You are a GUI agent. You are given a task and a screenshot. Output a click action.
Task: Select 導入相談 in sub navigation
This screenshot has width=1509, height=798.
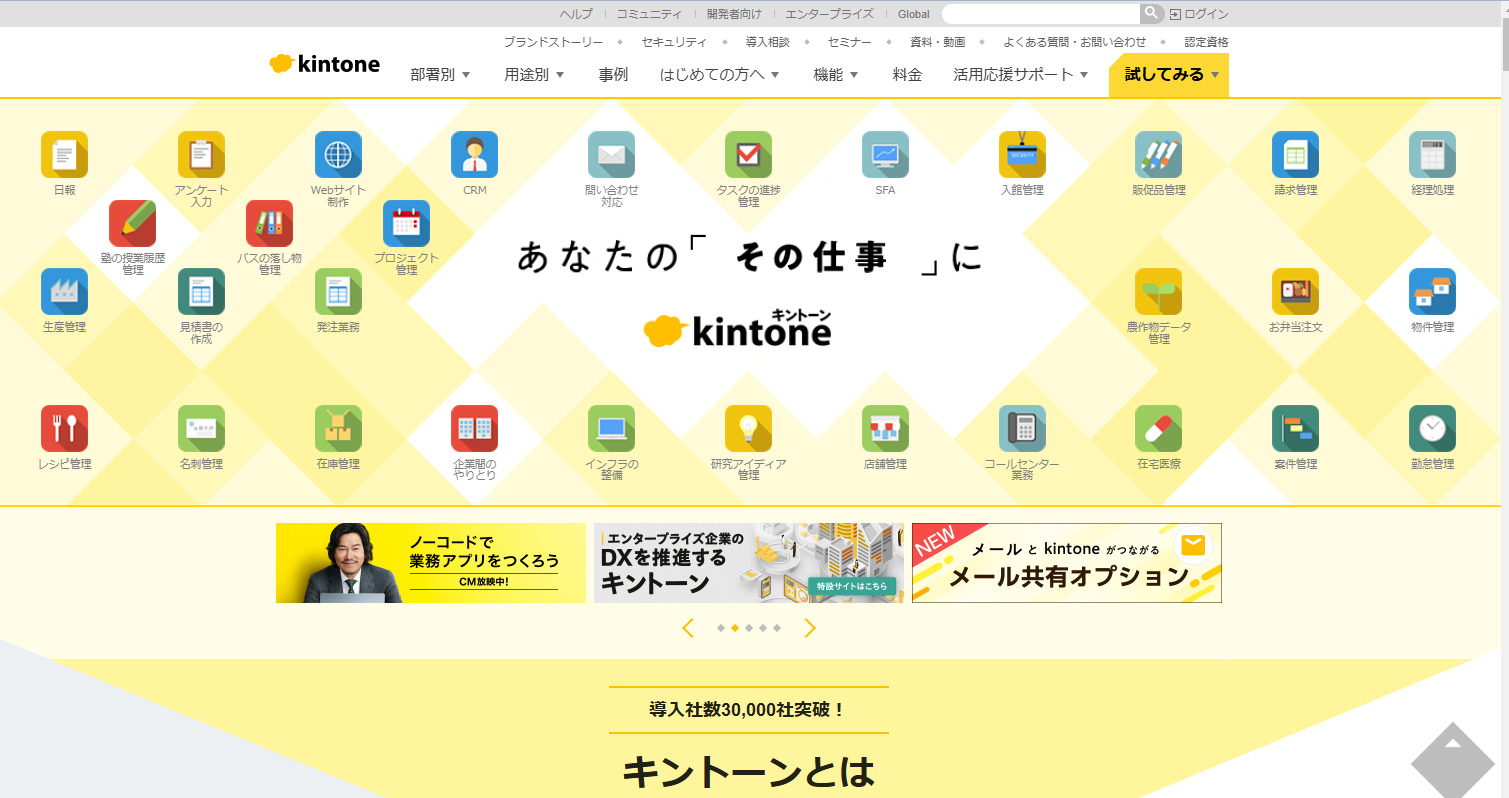pyautogui.click(x=767, y=42)
